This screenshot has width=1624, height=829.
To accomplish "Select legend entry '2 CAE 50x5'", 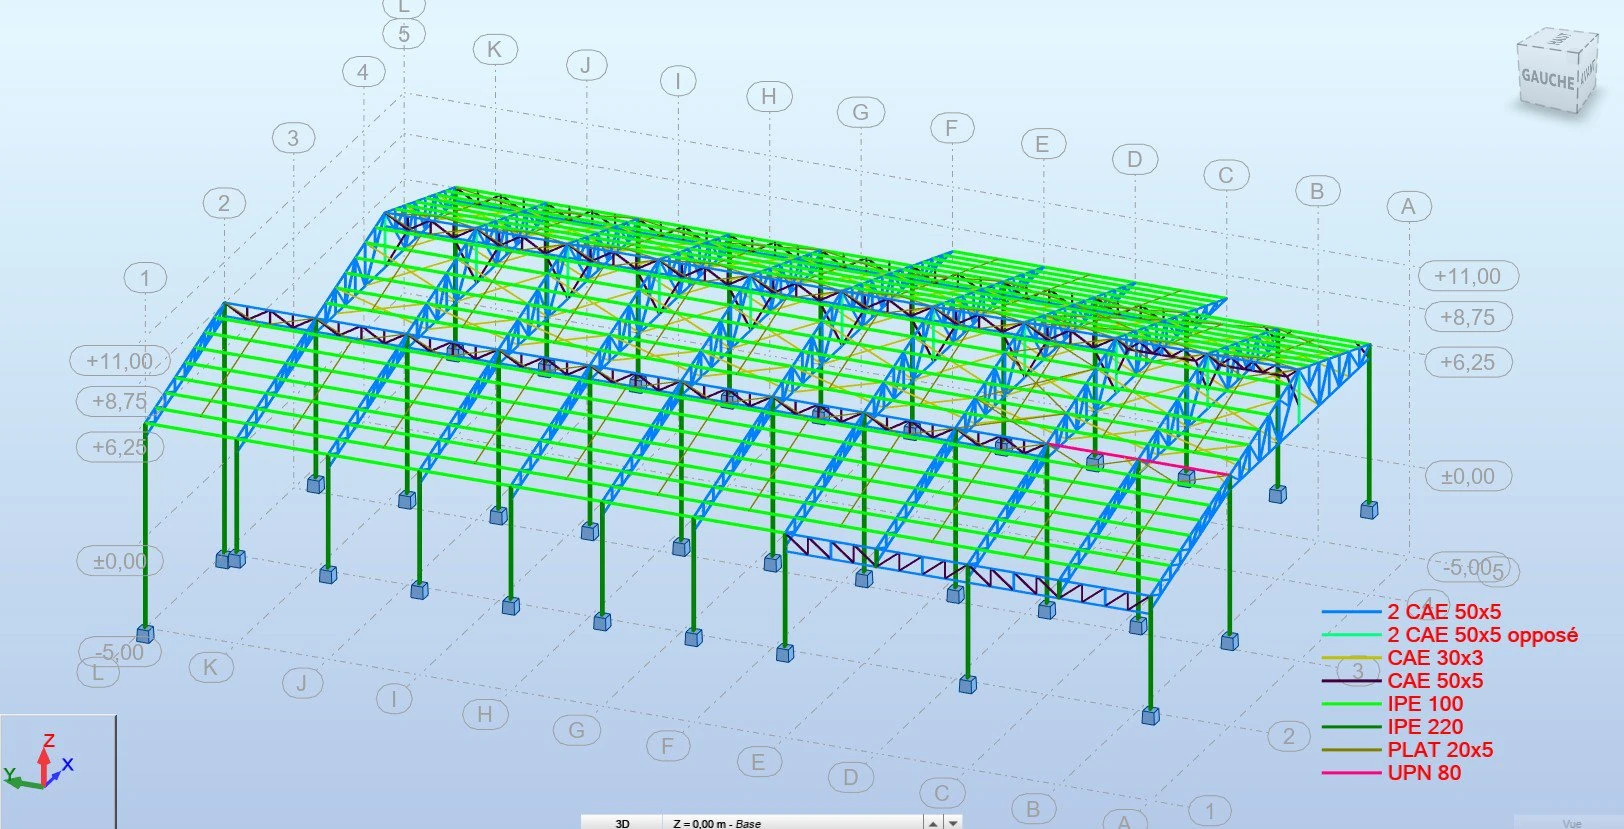I will 1443,612.
